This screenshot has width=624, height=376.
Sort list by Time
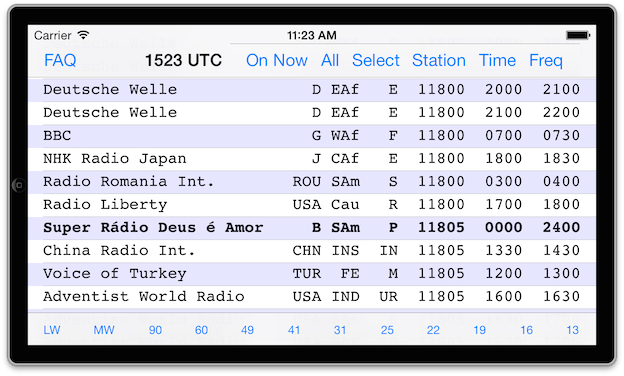[497, 60]
